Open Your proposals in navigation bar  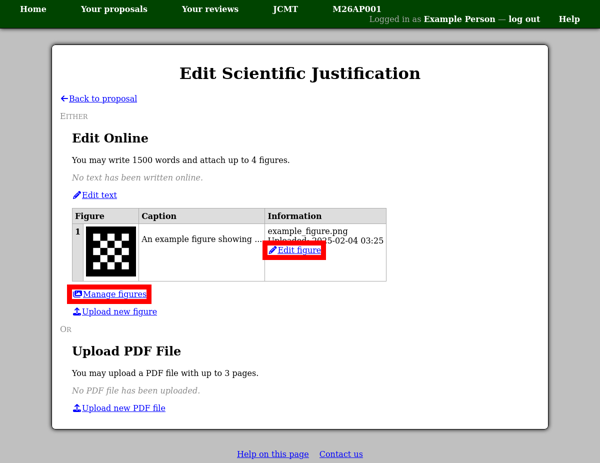(114, 9)
